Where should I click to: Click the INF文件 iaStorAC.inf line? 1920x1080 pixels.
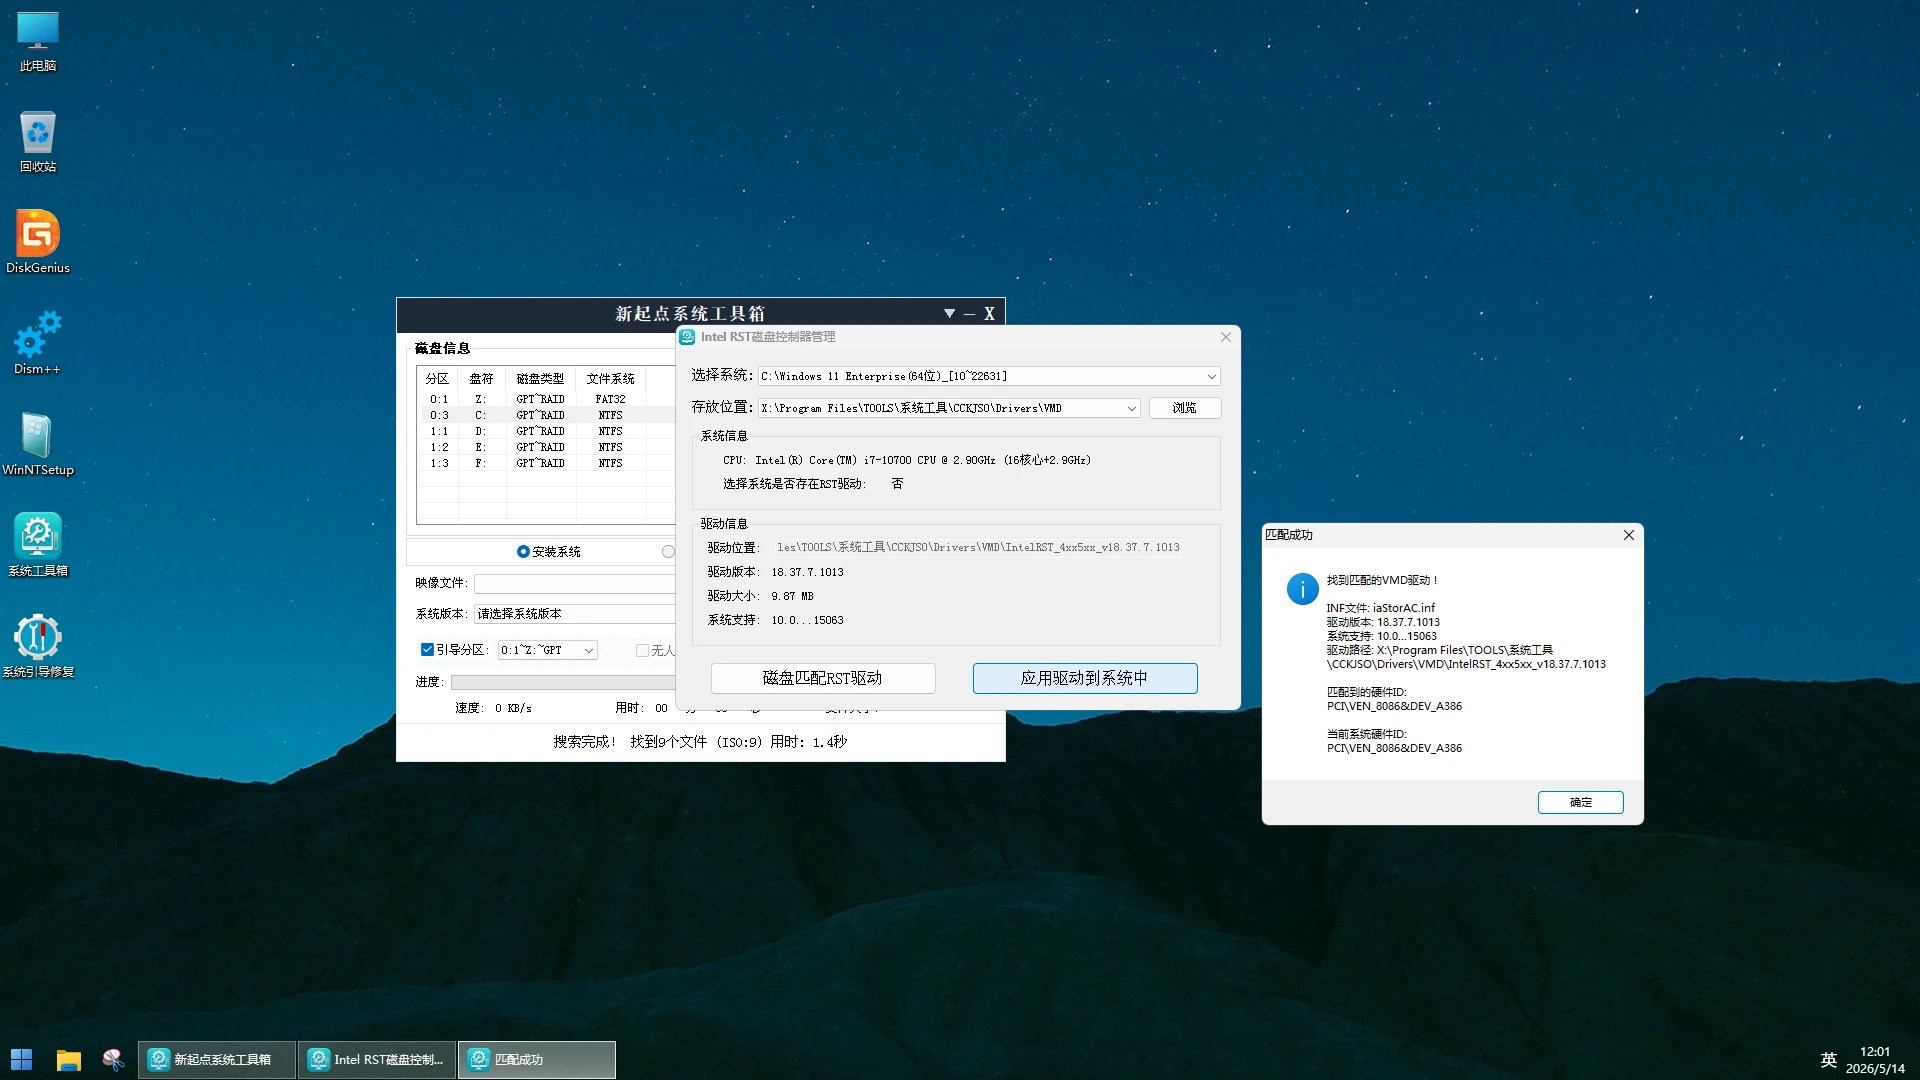pyautogui.click(x=1380, y=608)
